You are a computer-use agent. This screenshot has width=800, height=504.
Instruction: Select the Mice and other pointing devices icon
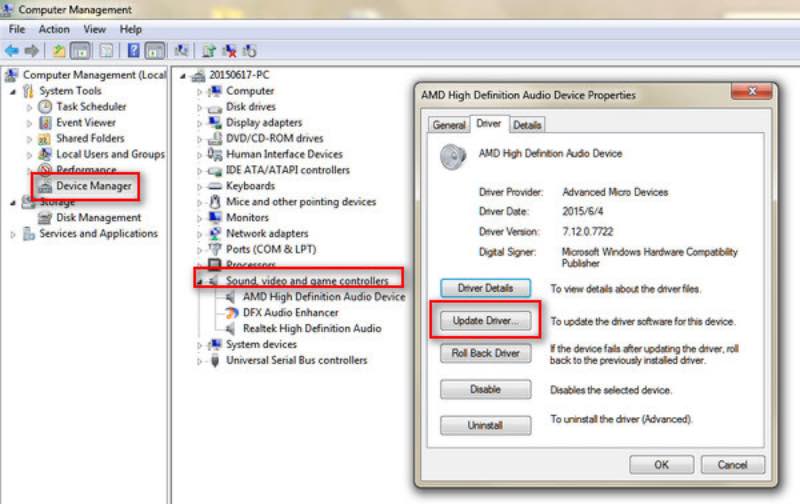[x=215, y=202]
